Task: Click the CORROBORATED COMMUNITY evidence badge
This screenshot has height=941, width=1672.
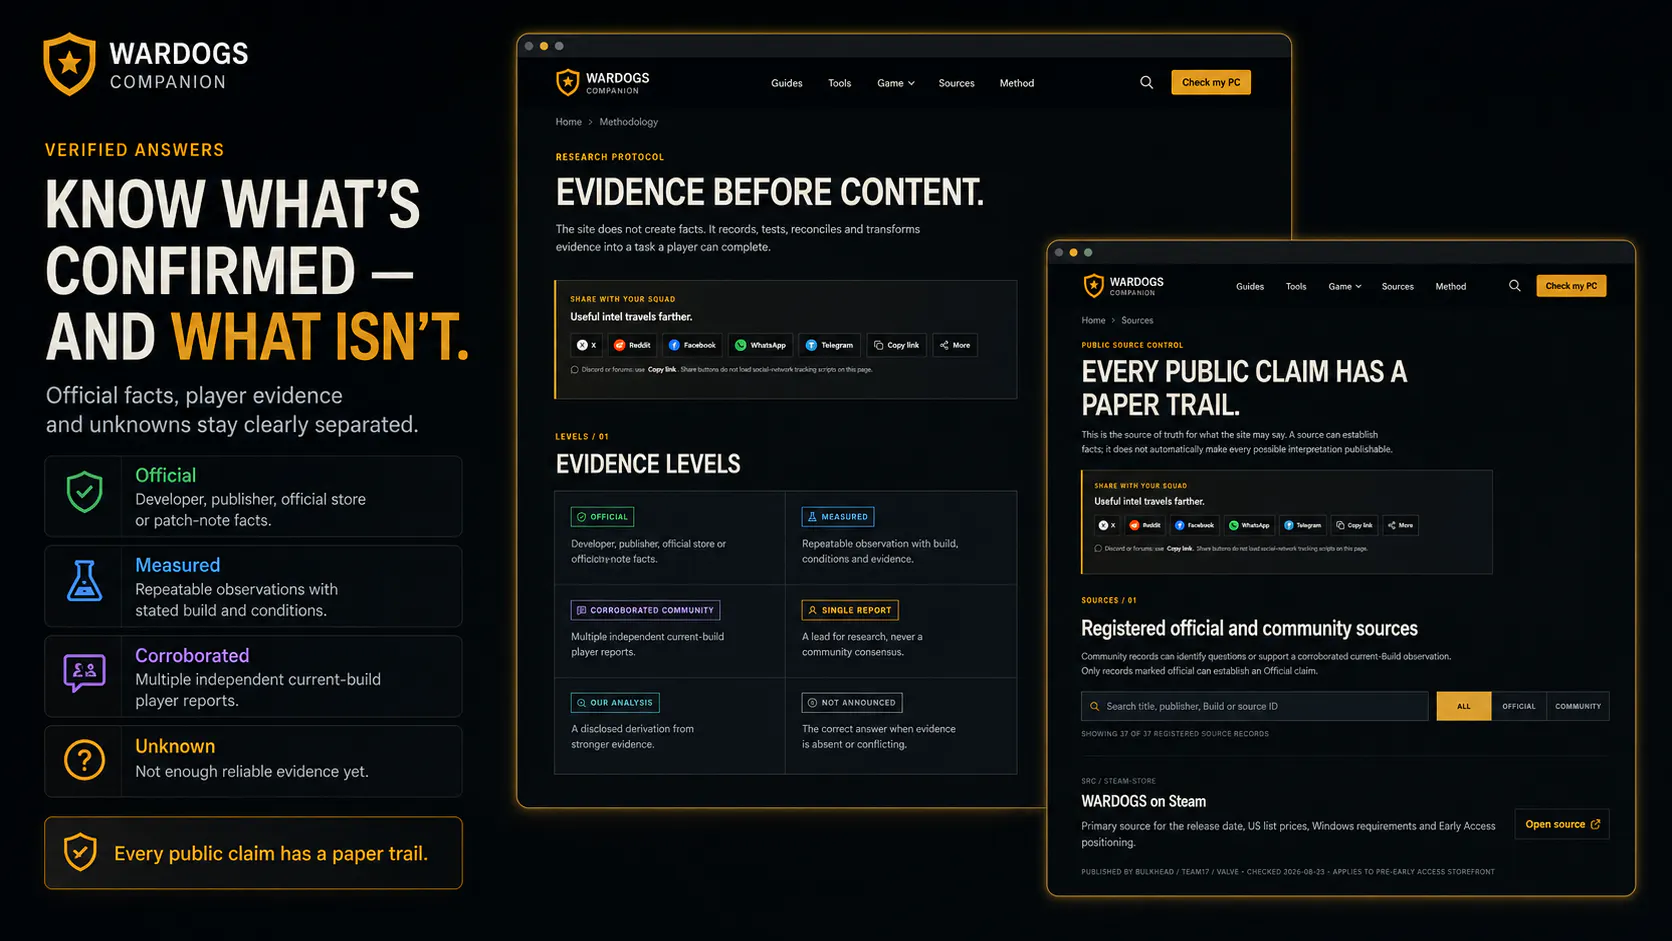Action: pyautogui.click(x=646, y=610)
